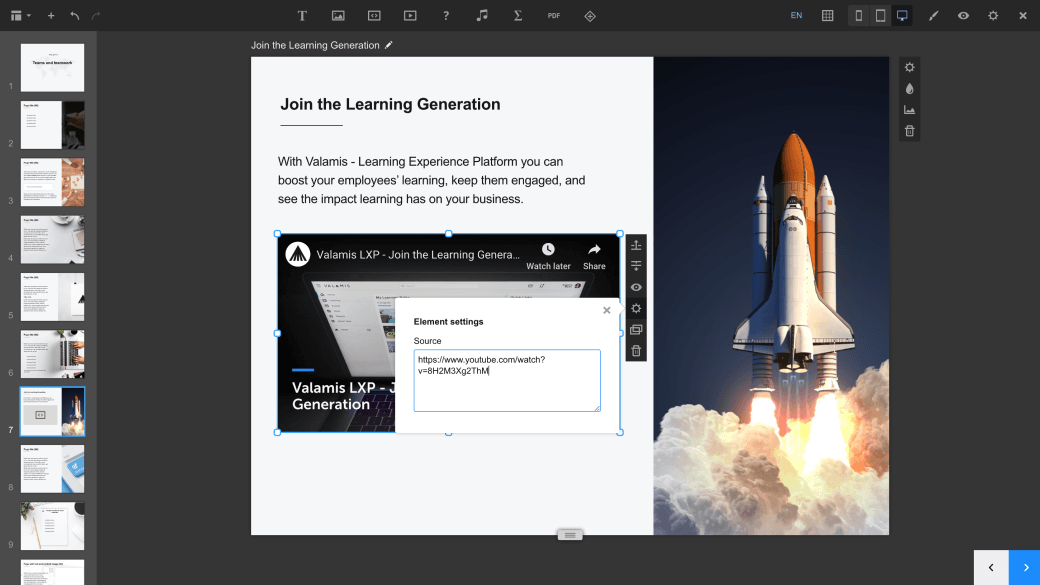Insert a text element
1040x585 pixels.
tap(302, 16)
